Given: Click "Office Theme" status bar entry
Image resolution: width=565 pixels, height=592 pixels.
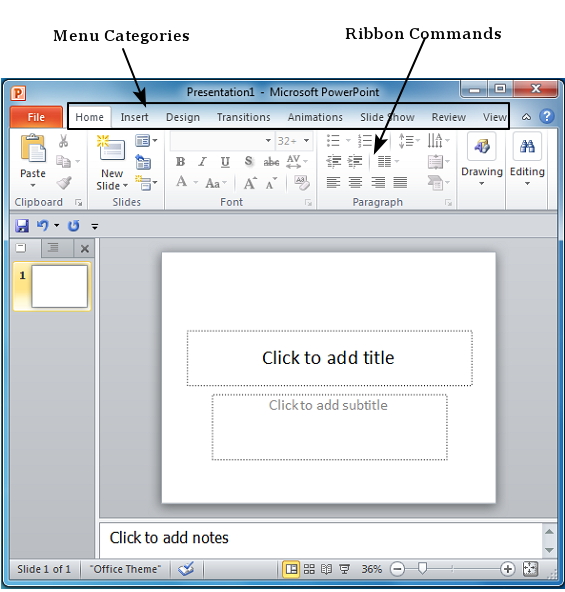Looking at the screenshot, I should click(x=125, y=569).
